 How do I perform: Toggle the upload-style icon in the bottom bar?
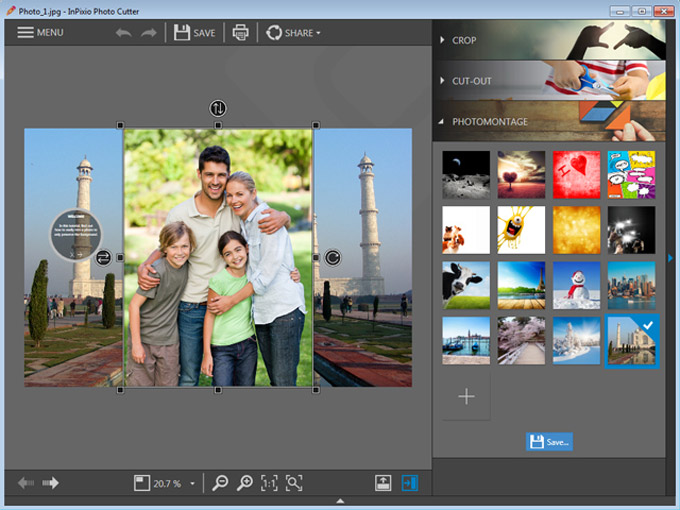click(x=383, y=483)
